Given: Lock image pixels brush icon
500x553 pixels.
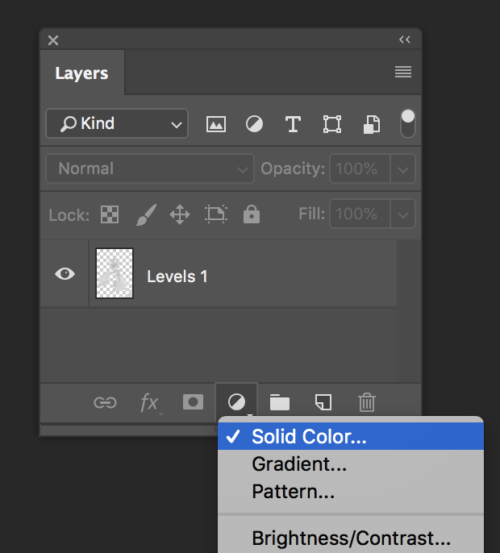Looking at the screenshot, I should coord(146,214).
